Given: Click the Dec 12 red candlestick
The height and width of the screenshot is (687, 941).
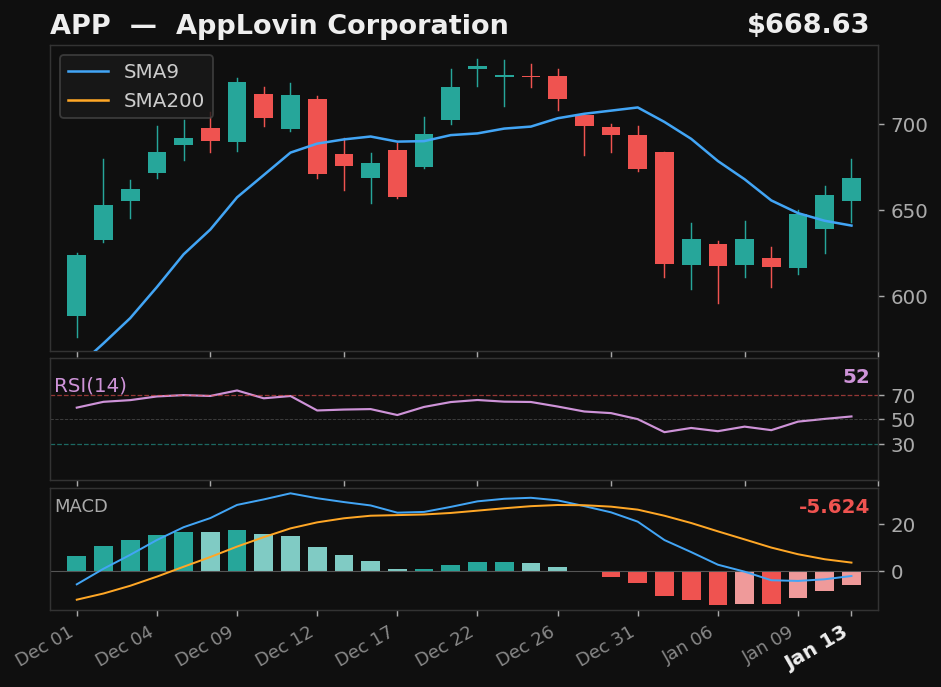Looking at the screenshot, I should coord(317,136).
